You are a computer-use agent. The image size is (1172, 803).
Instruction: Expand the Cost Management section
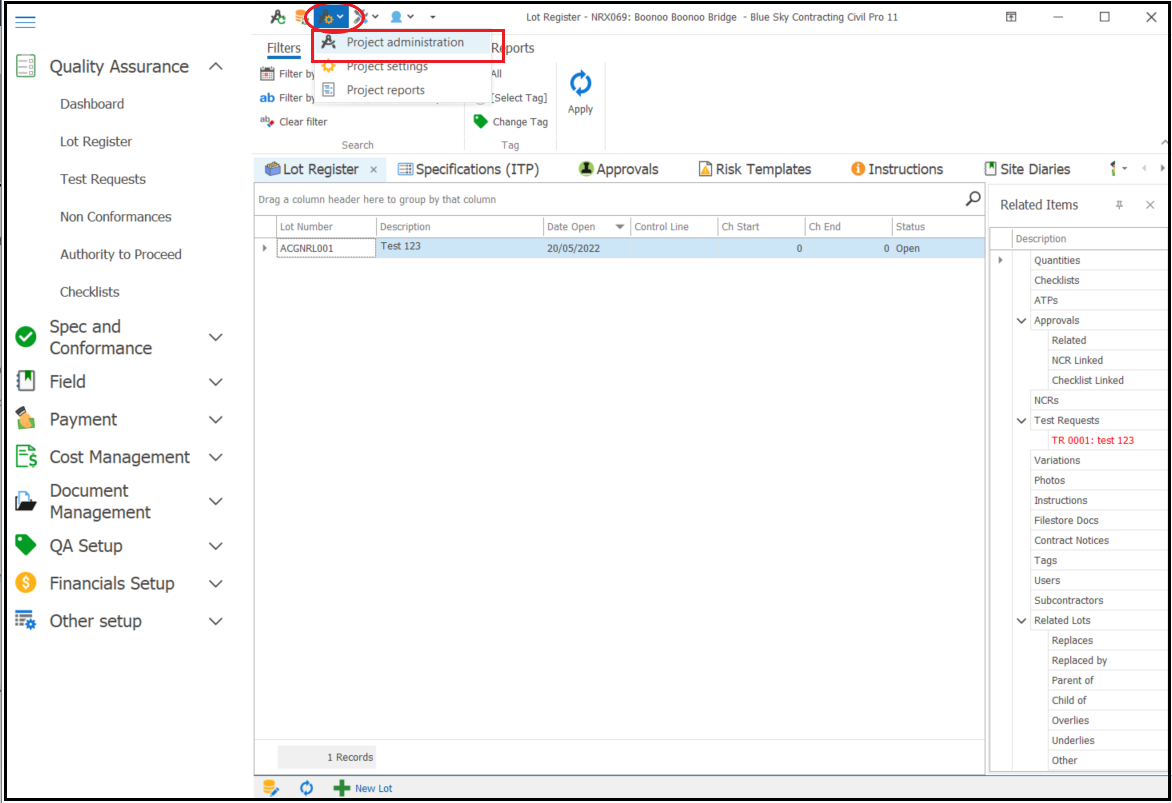(x=216, y=457)
